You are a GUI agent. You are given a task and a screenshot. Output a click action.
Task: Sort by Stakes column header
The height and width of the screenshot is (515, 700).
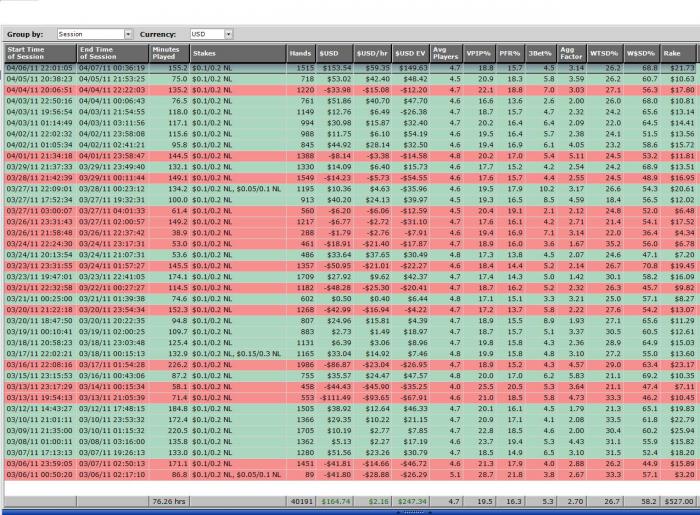pyautogui.click(x=238, y=53)
